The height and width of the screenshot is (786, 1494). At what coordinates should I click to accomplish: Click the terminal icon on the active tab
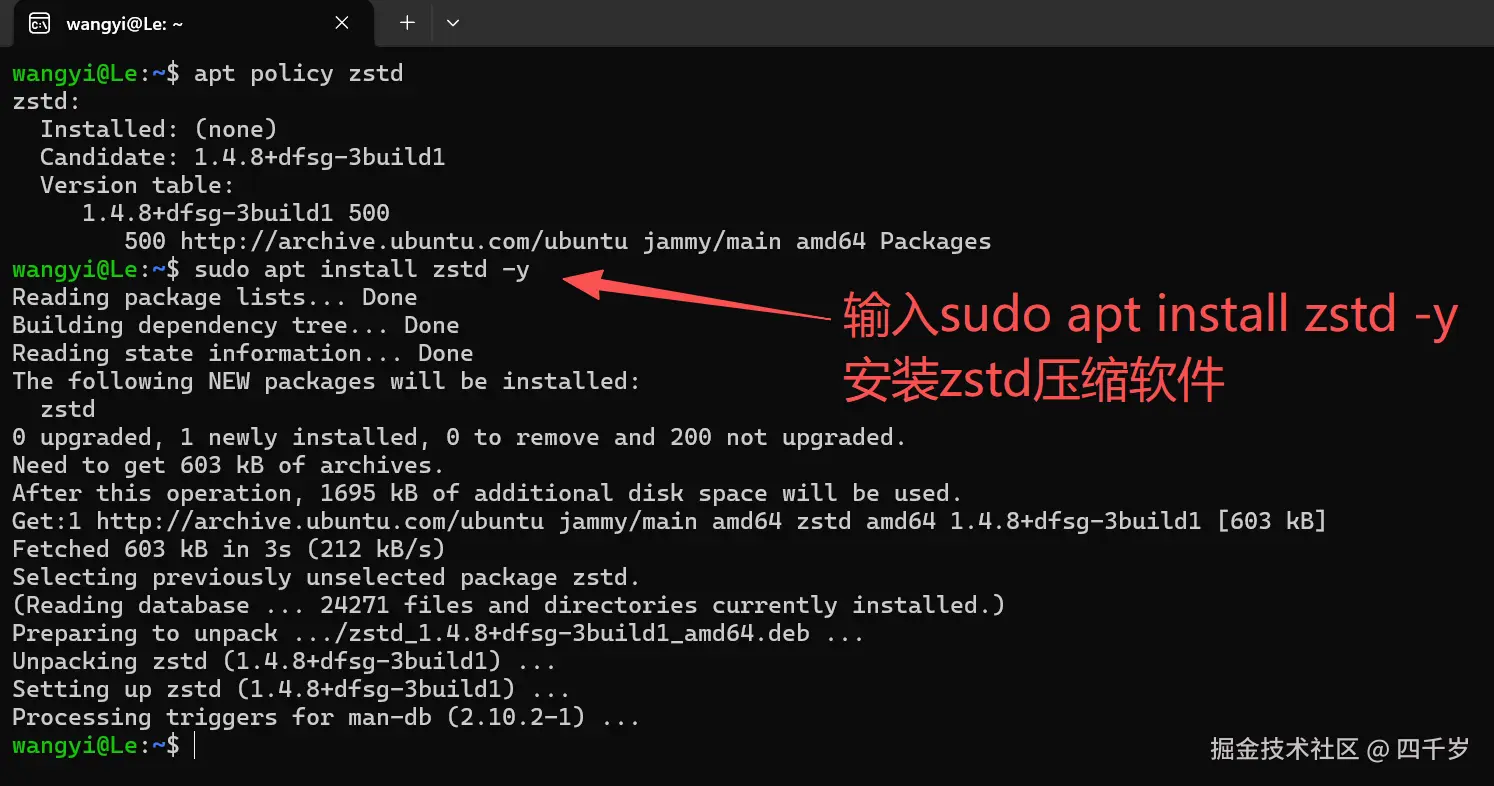click(x=37, y=22)
